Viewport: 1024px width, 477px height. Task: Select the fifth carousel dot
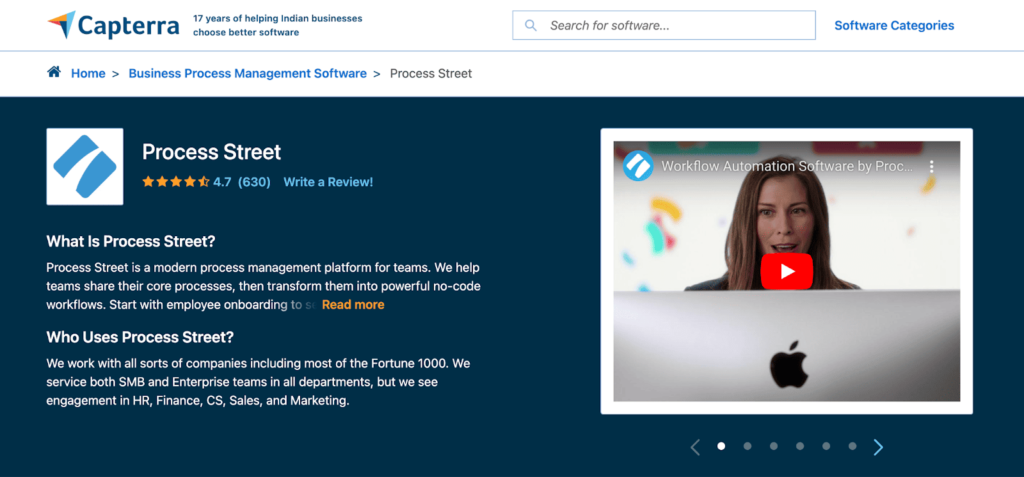coord(826,446)
